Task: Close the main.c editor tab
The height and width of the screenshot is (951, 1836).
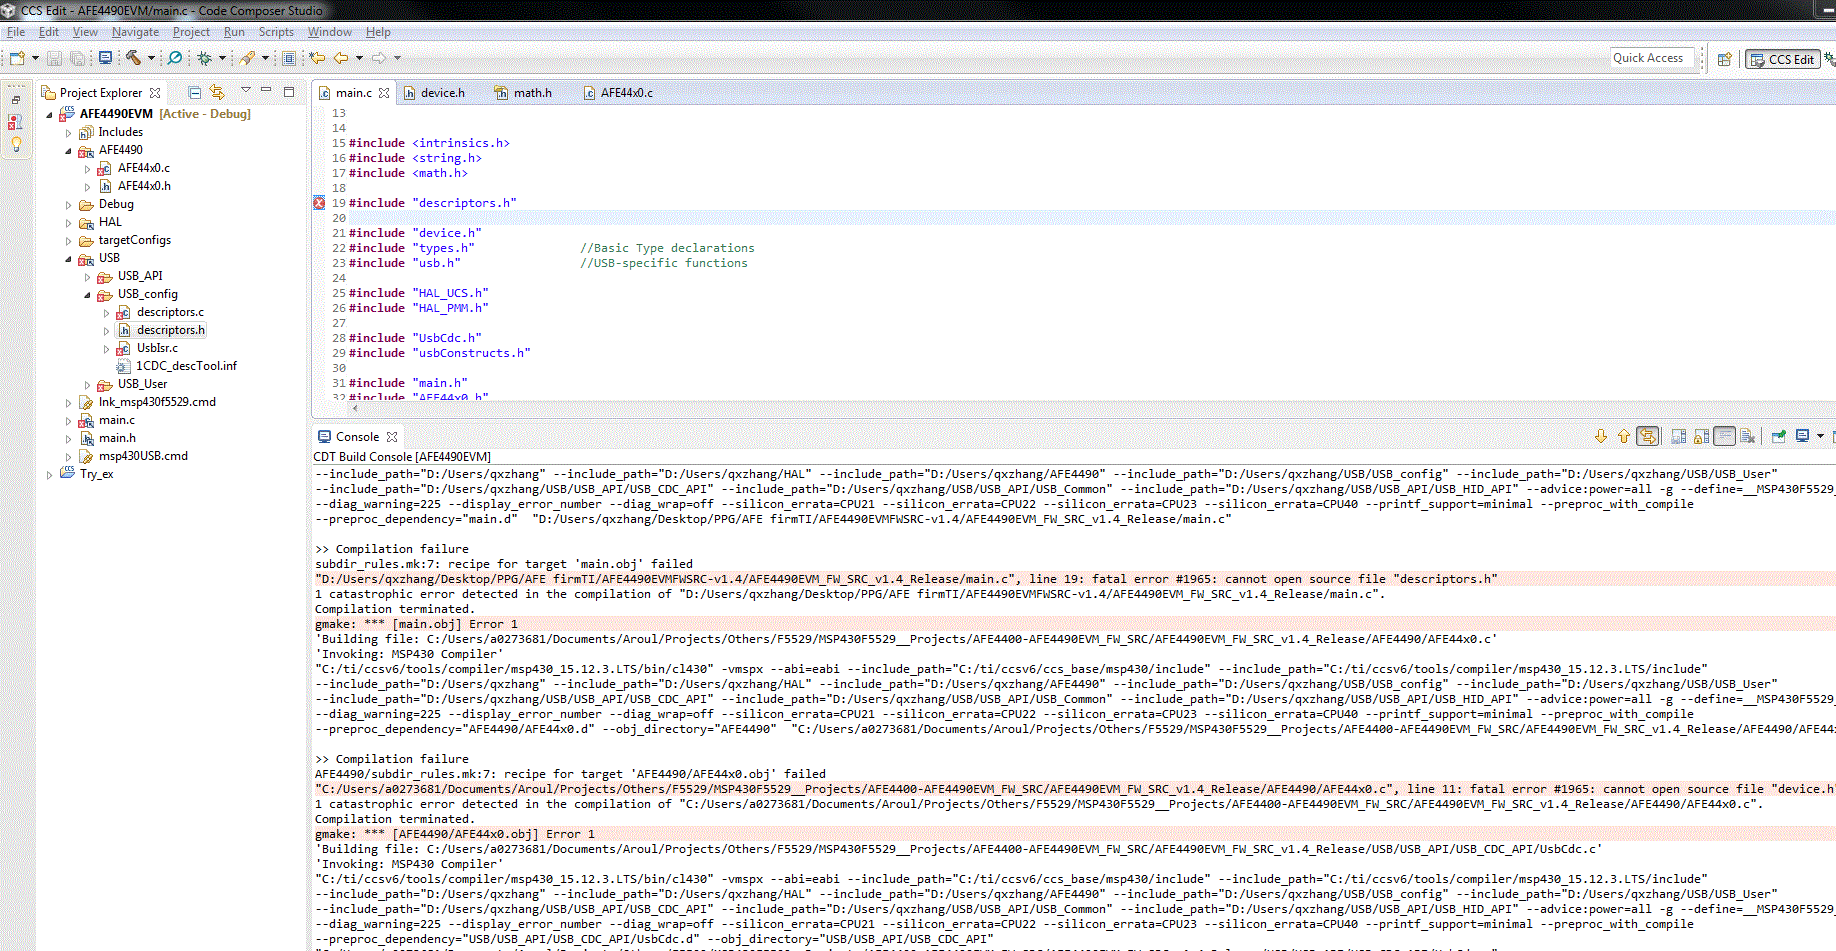Action: coord(384,93)
